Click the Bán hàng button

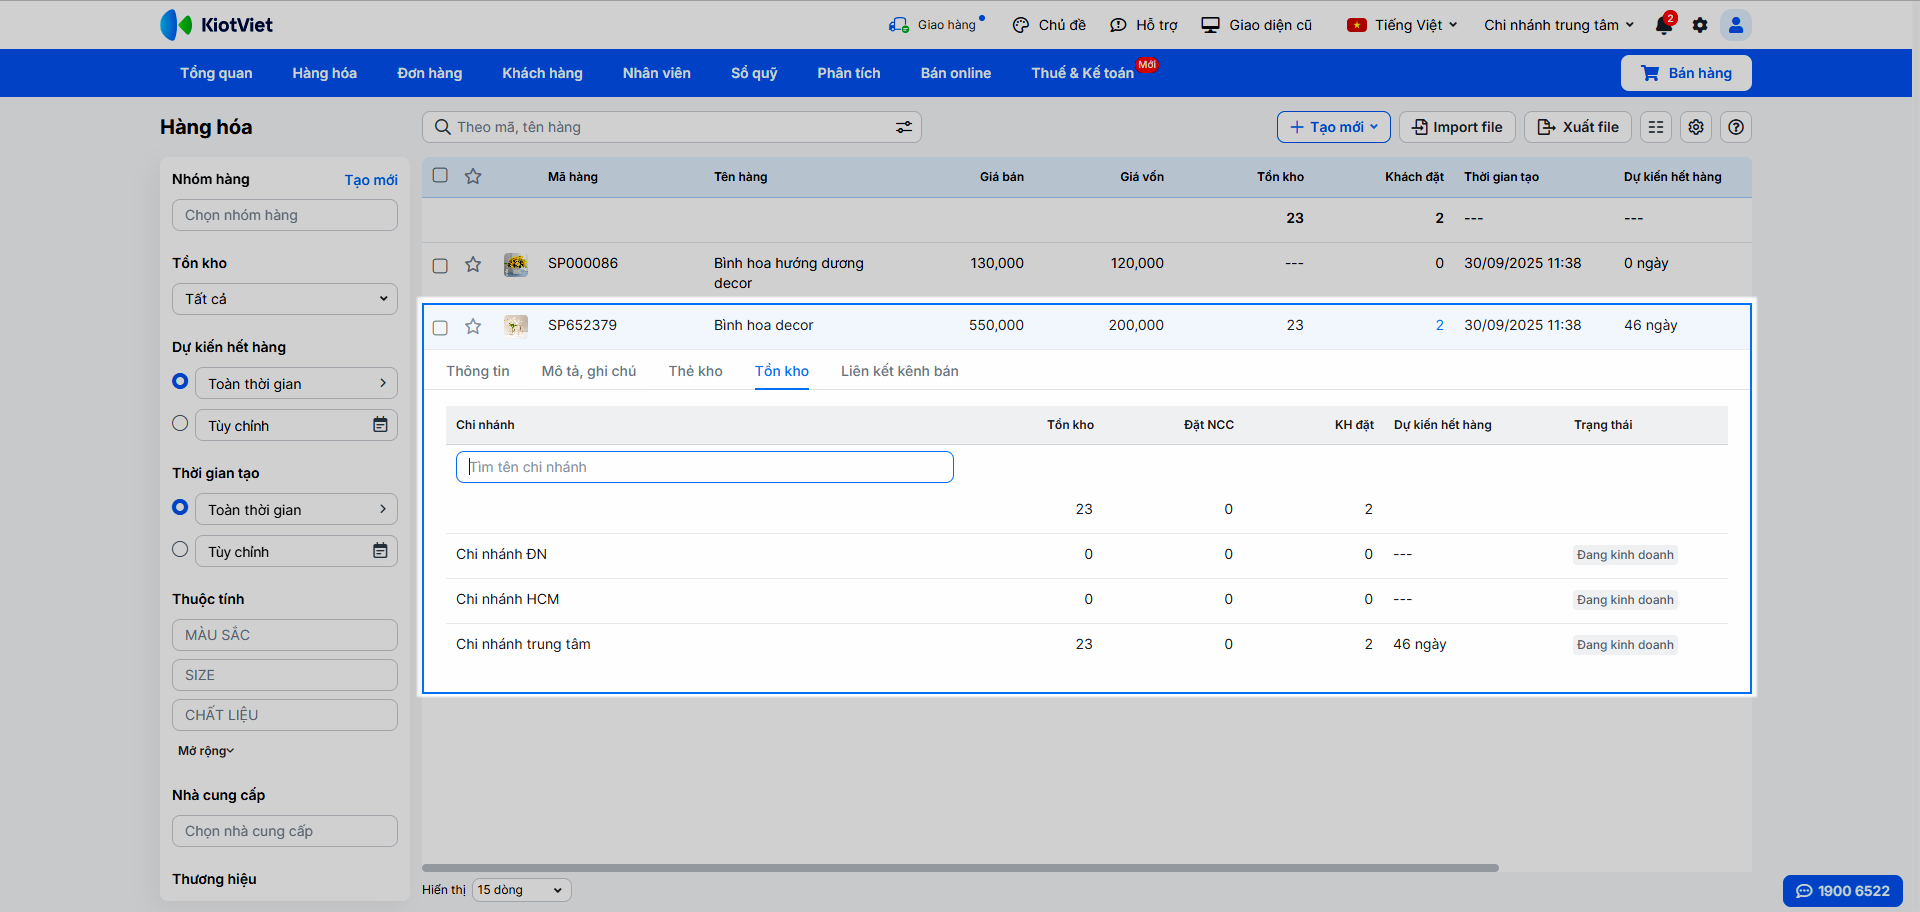pyautogui.click(x=1686, y=73)
